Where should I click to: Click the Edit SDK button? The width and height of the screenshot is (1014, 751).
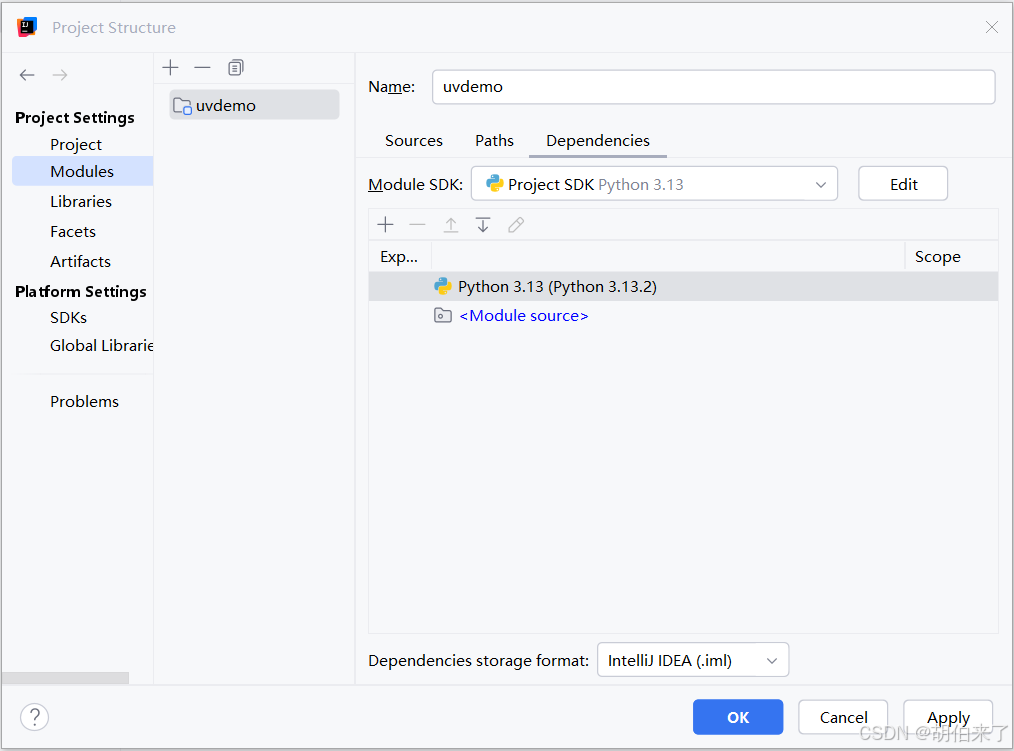tap(903, 184)
